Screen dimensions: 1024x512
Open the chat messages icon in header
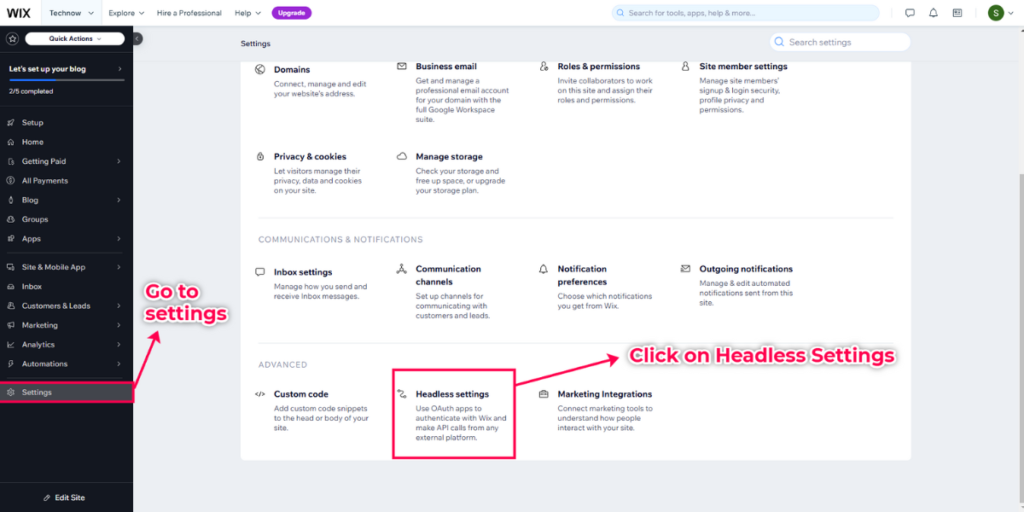[x=910, y=13]
